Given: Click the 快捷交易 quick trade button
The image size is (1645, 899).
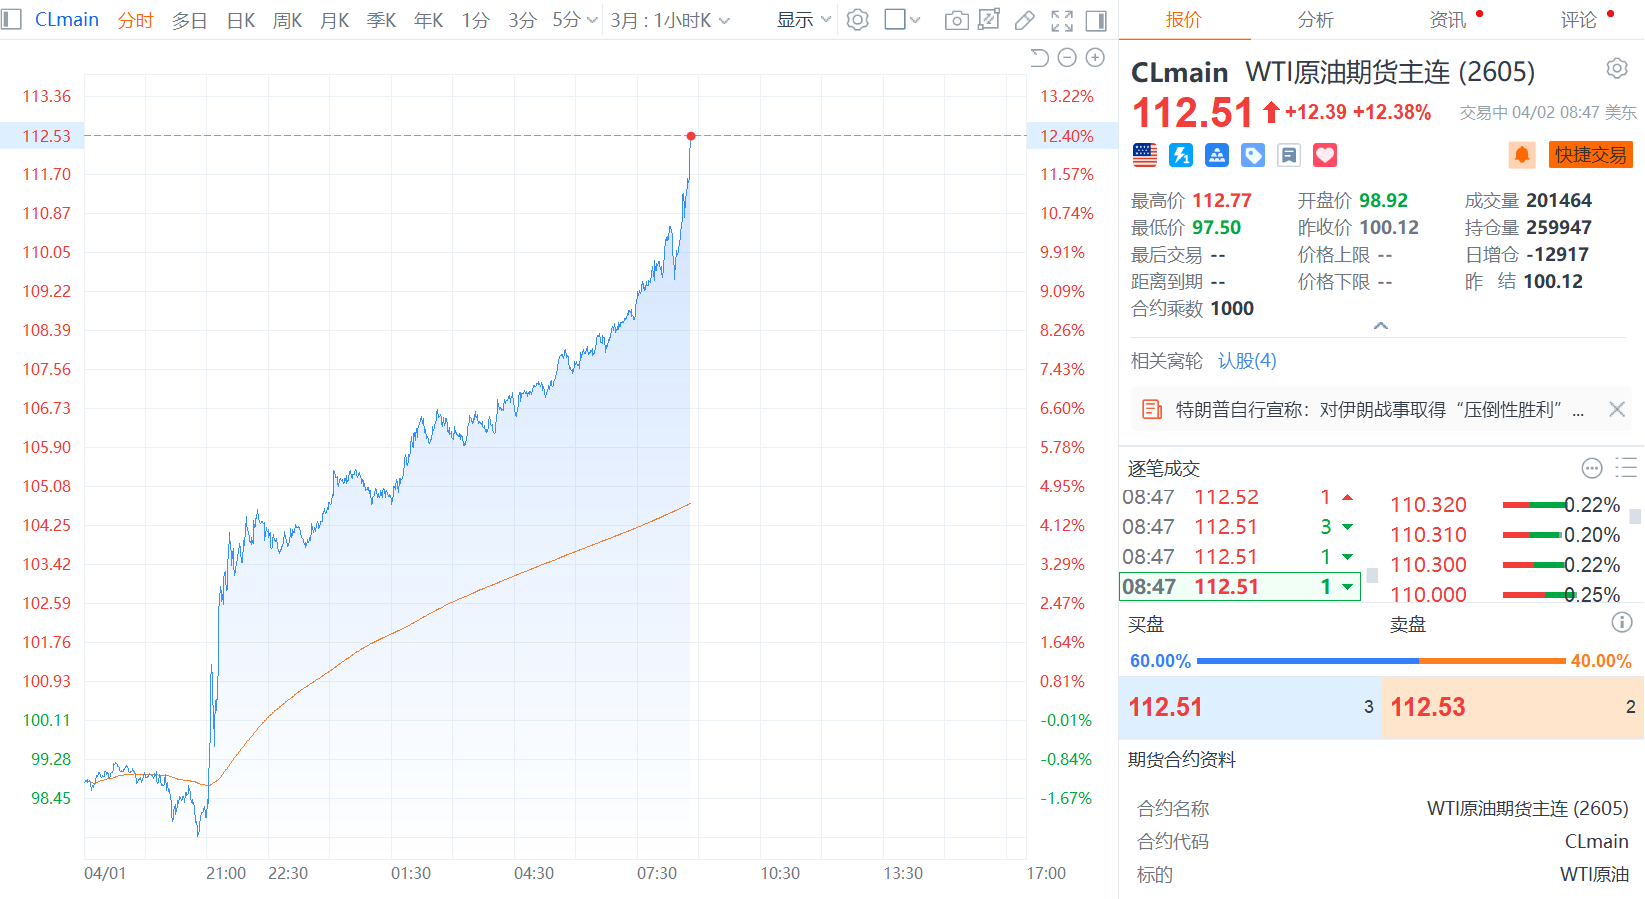Looking at the screenshot, I should (1590, 155).
